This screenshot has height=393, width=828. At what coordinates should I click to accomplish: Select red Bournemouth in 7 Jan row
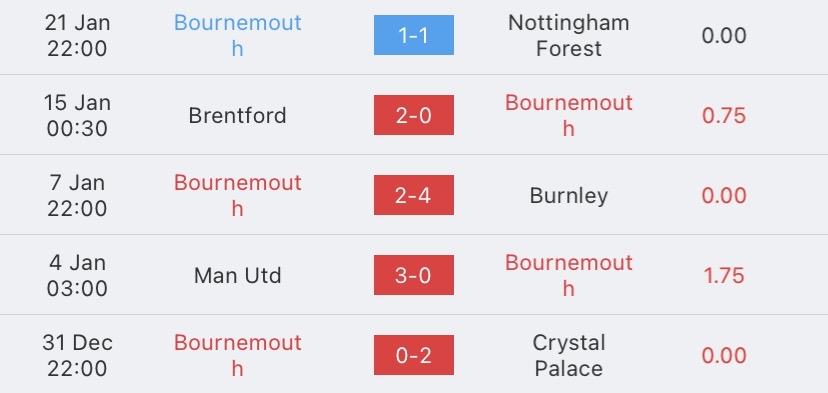coord(238,195)
